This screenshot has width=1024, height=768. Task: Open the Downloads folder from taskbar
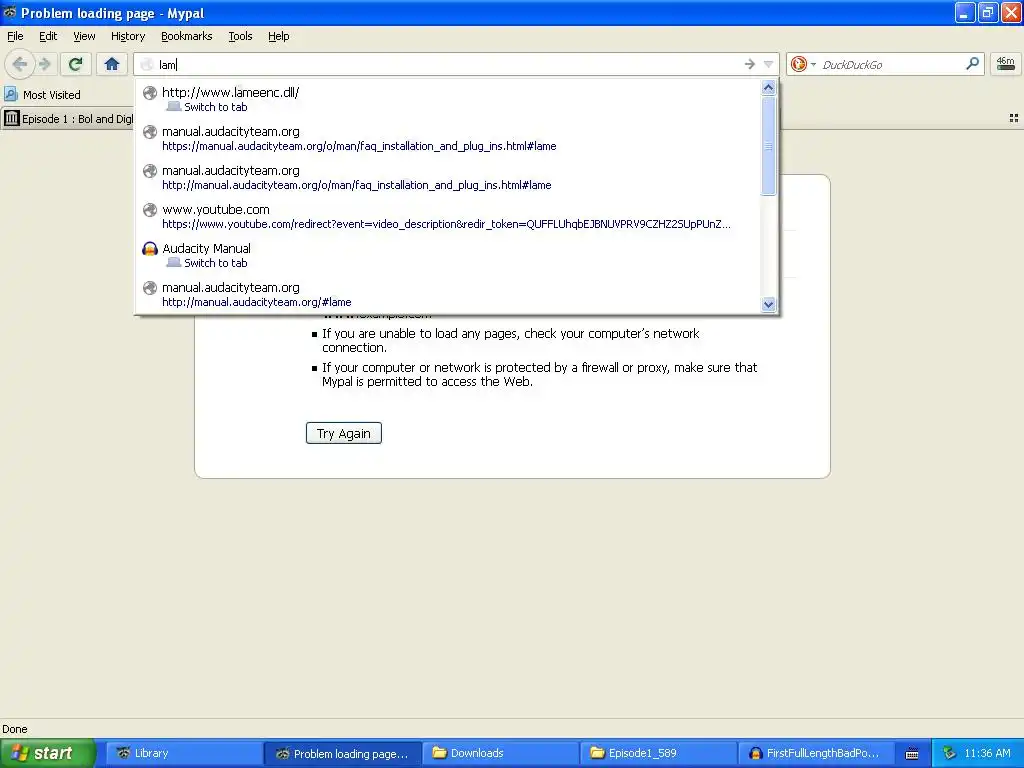pyautogui.click(x=500, y=753)
